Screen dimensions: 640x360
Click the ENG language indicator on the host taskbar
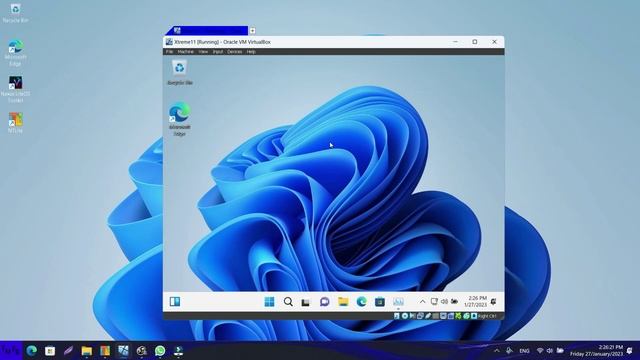pos(524,351)
